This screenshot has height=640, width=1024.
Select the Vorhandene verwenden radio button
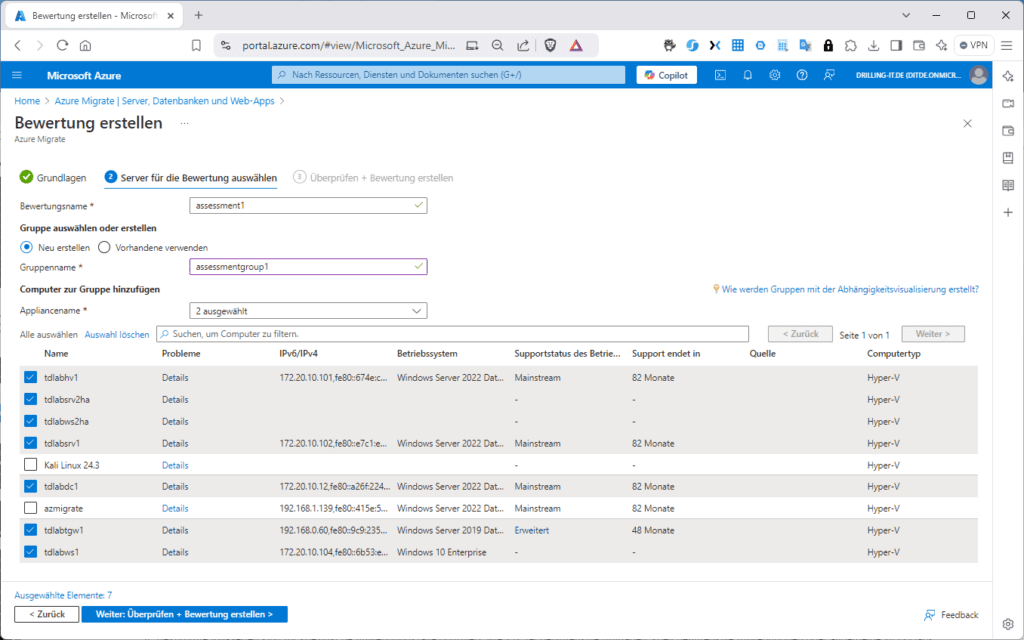click(x=104, y=248)
